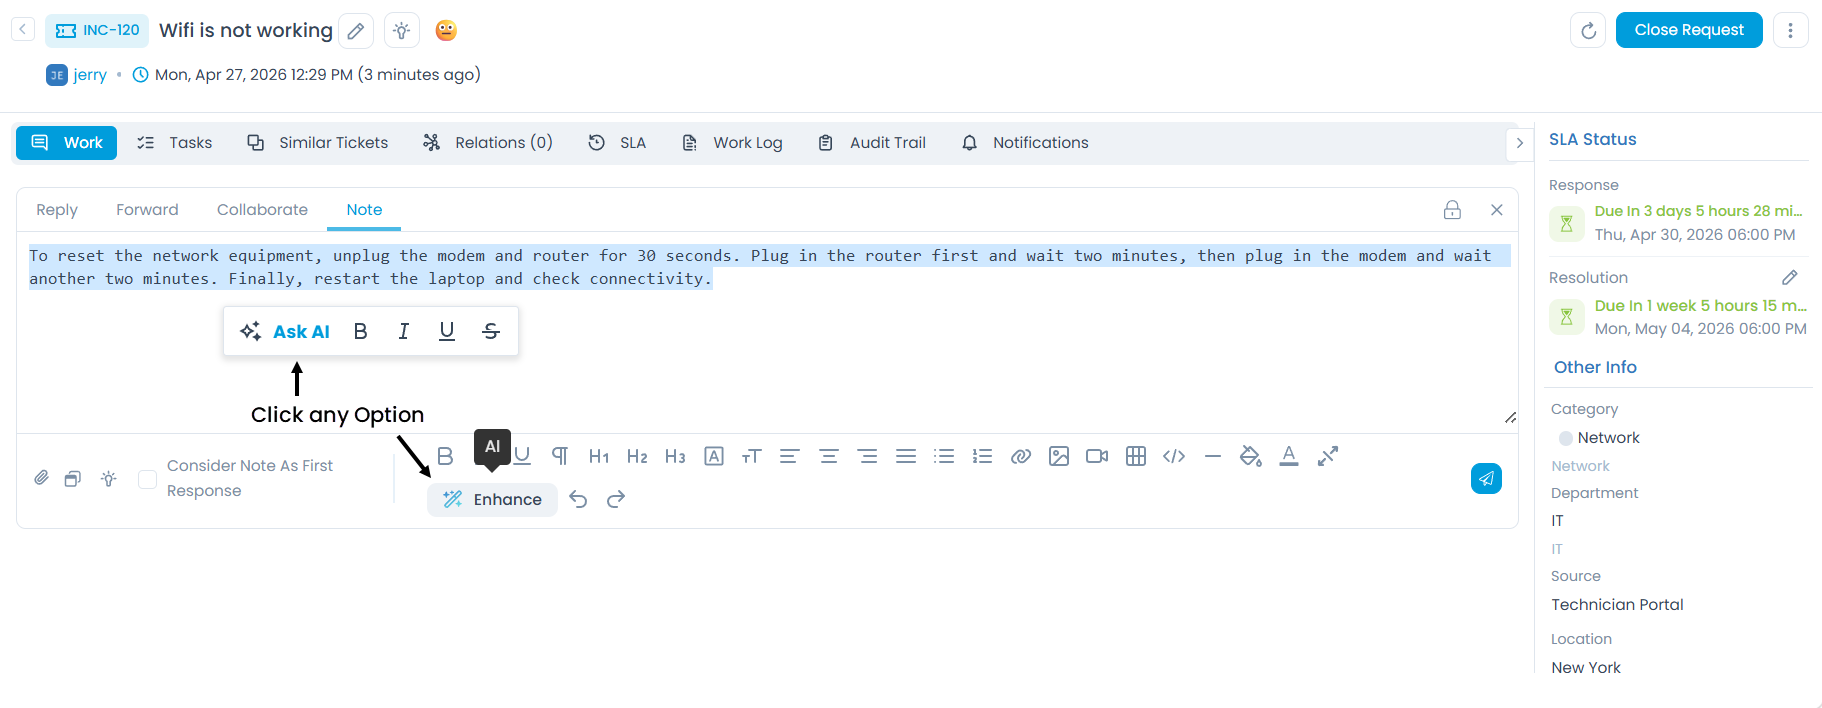1822x708 pixels.
Task: Select the Reply tab
Action: coord(57,210)
